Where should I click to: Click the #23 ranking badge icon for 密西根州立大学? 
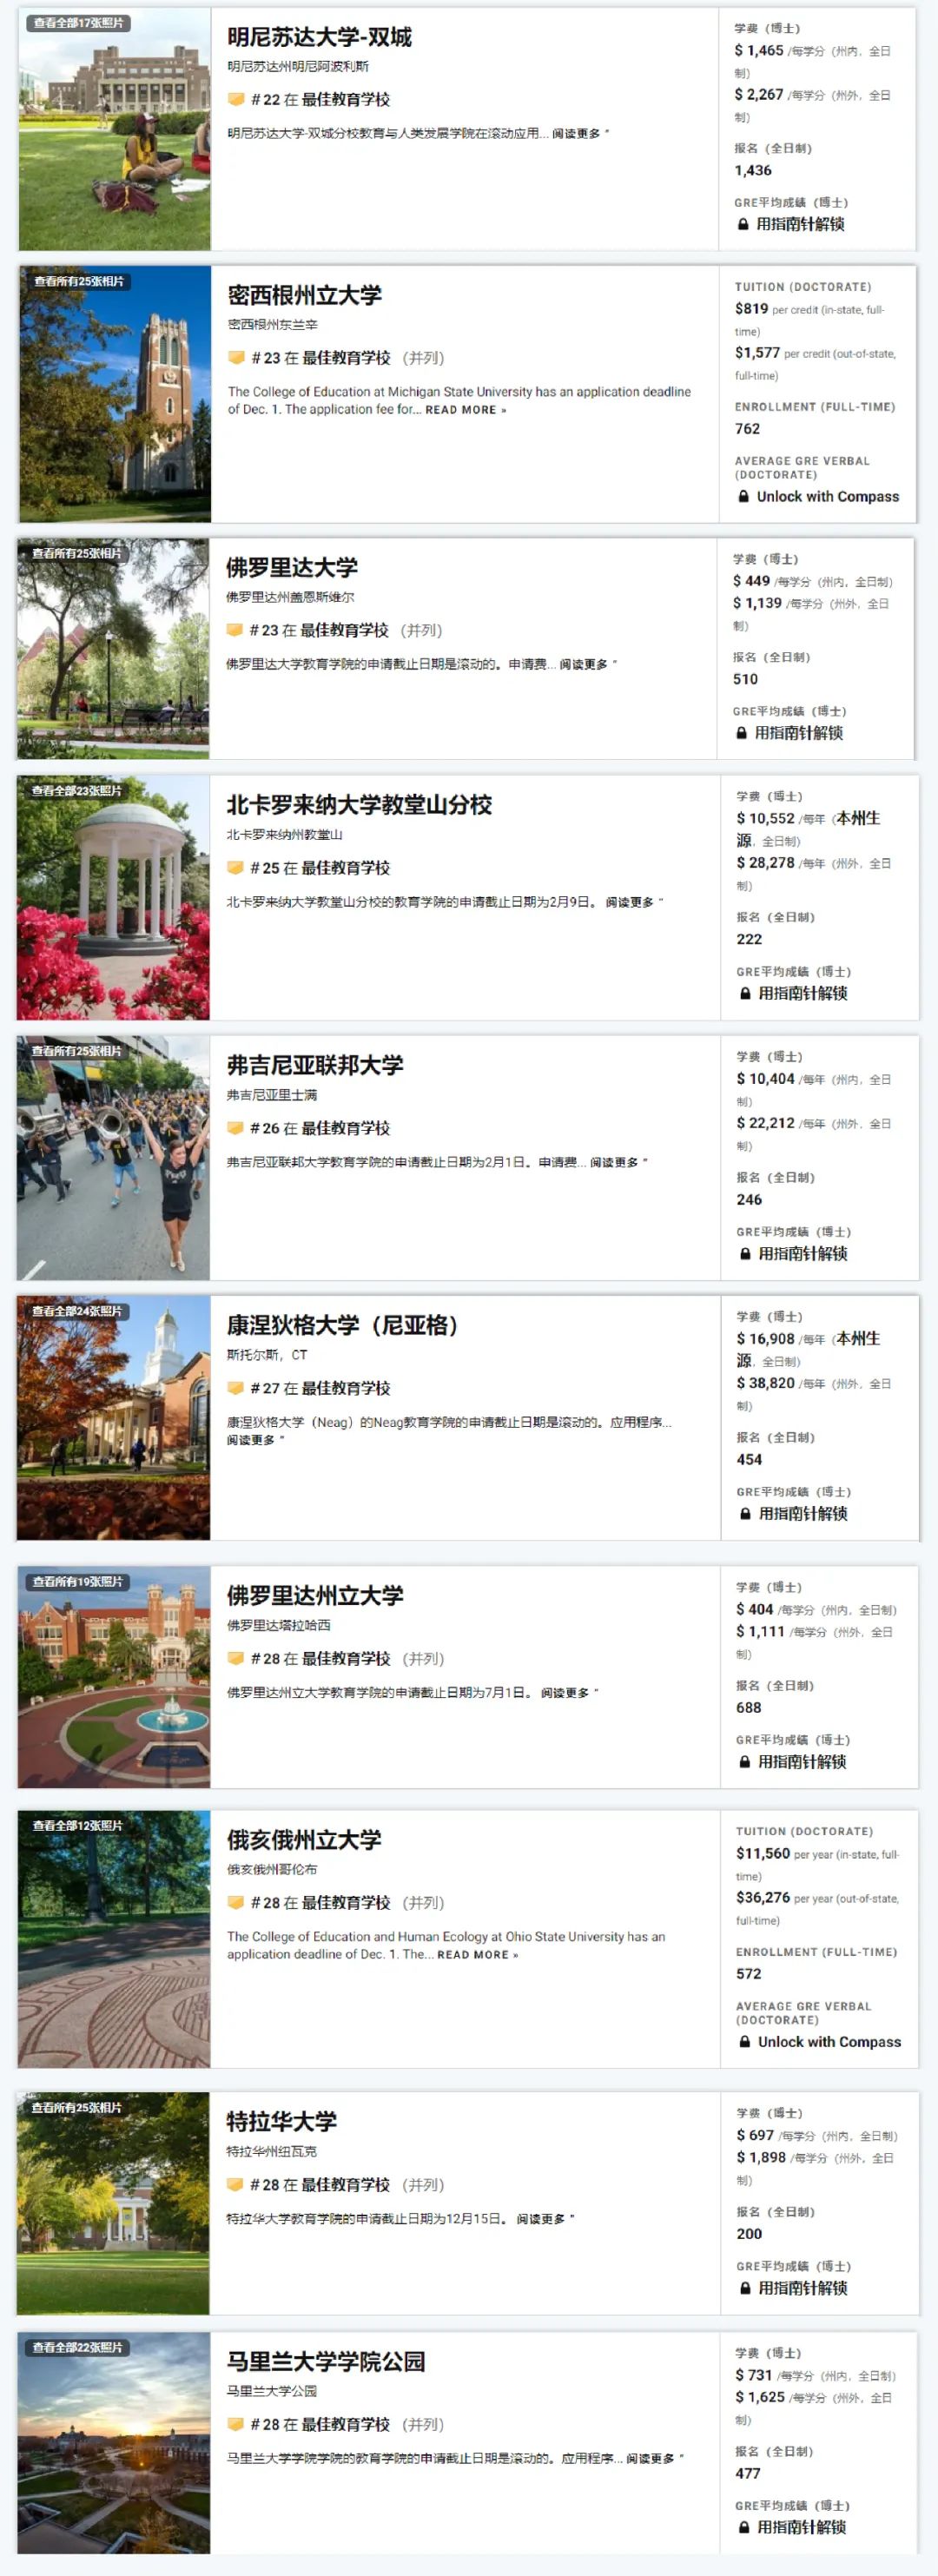(x=236, y=357)
